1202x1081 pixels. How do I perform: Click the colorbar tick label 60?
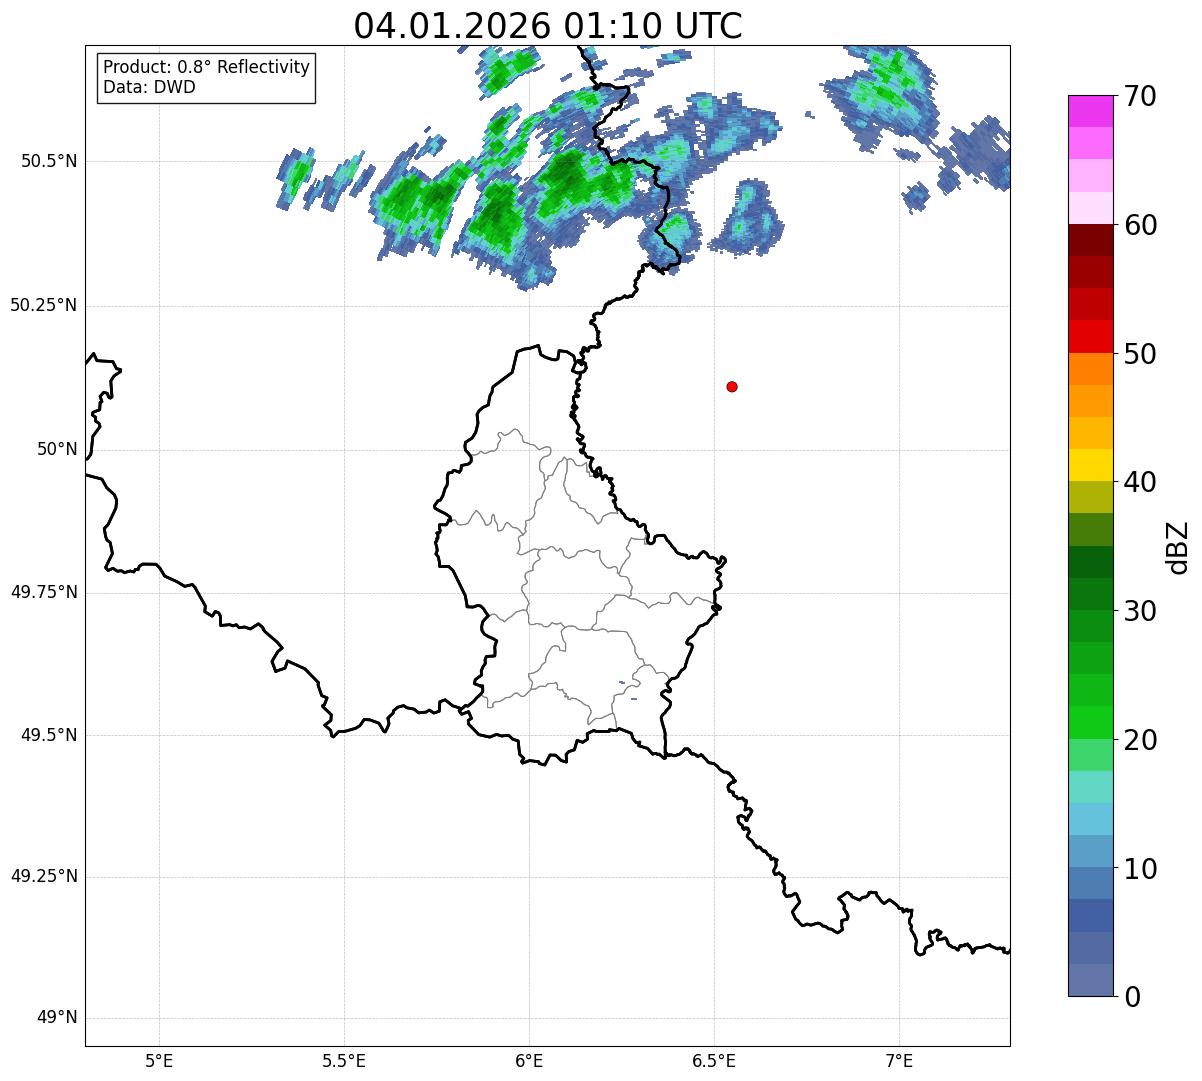coord(1140,225)
